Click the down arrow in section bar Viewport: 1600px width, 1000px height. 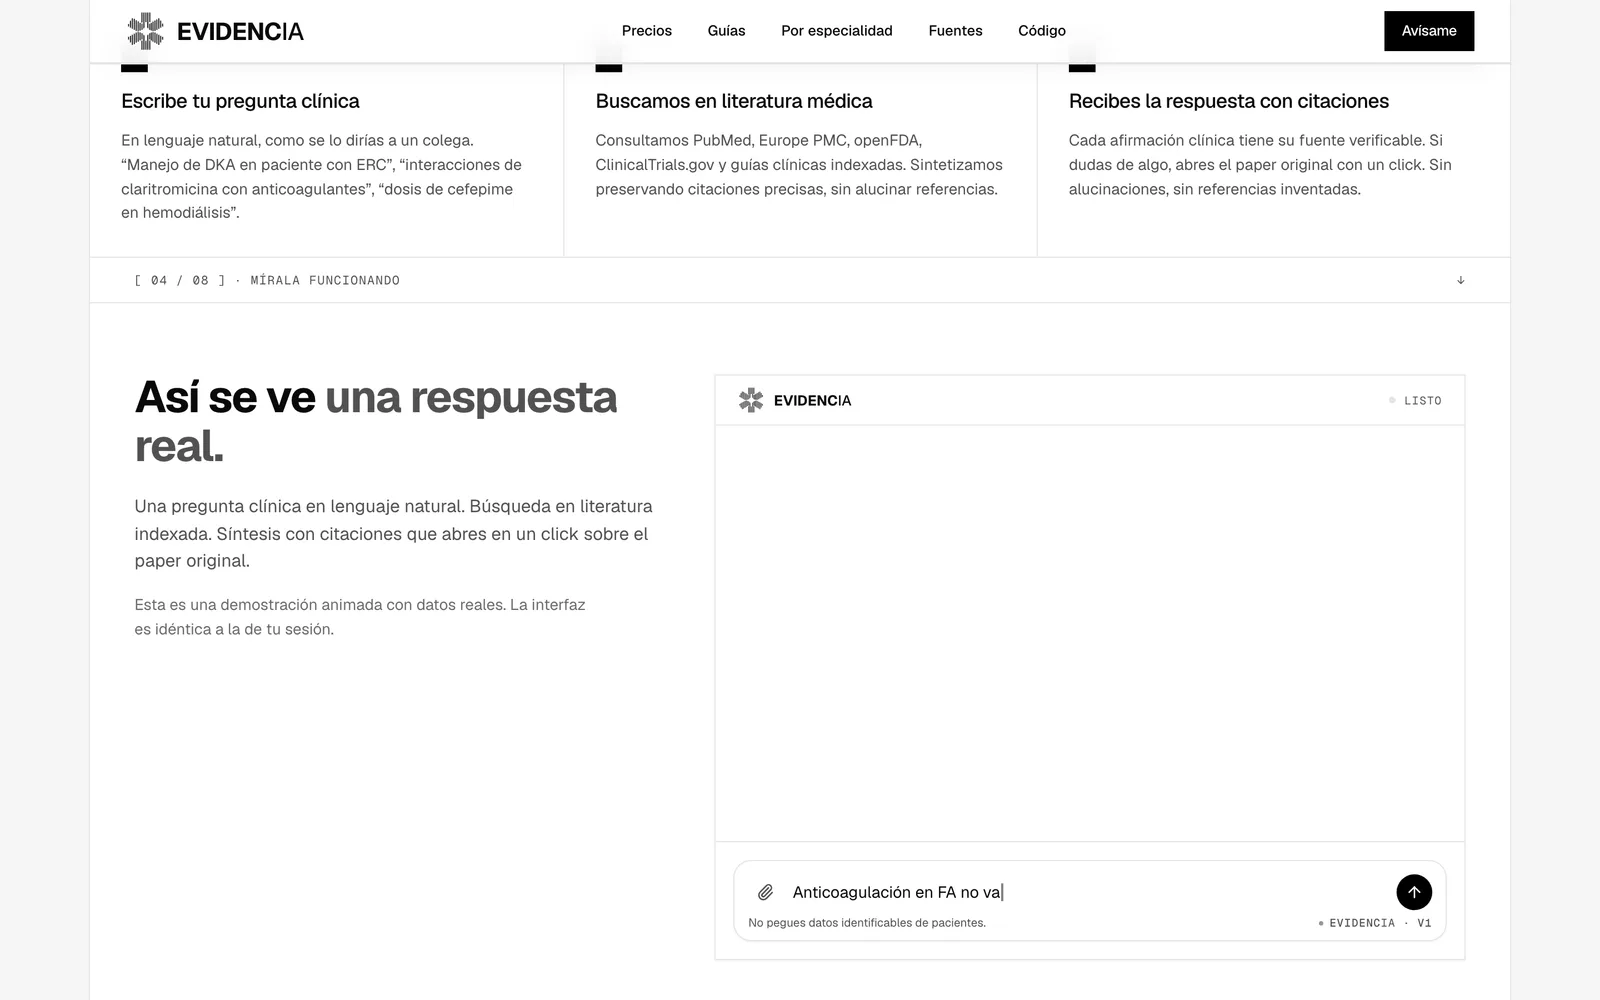click(1460, 280)
